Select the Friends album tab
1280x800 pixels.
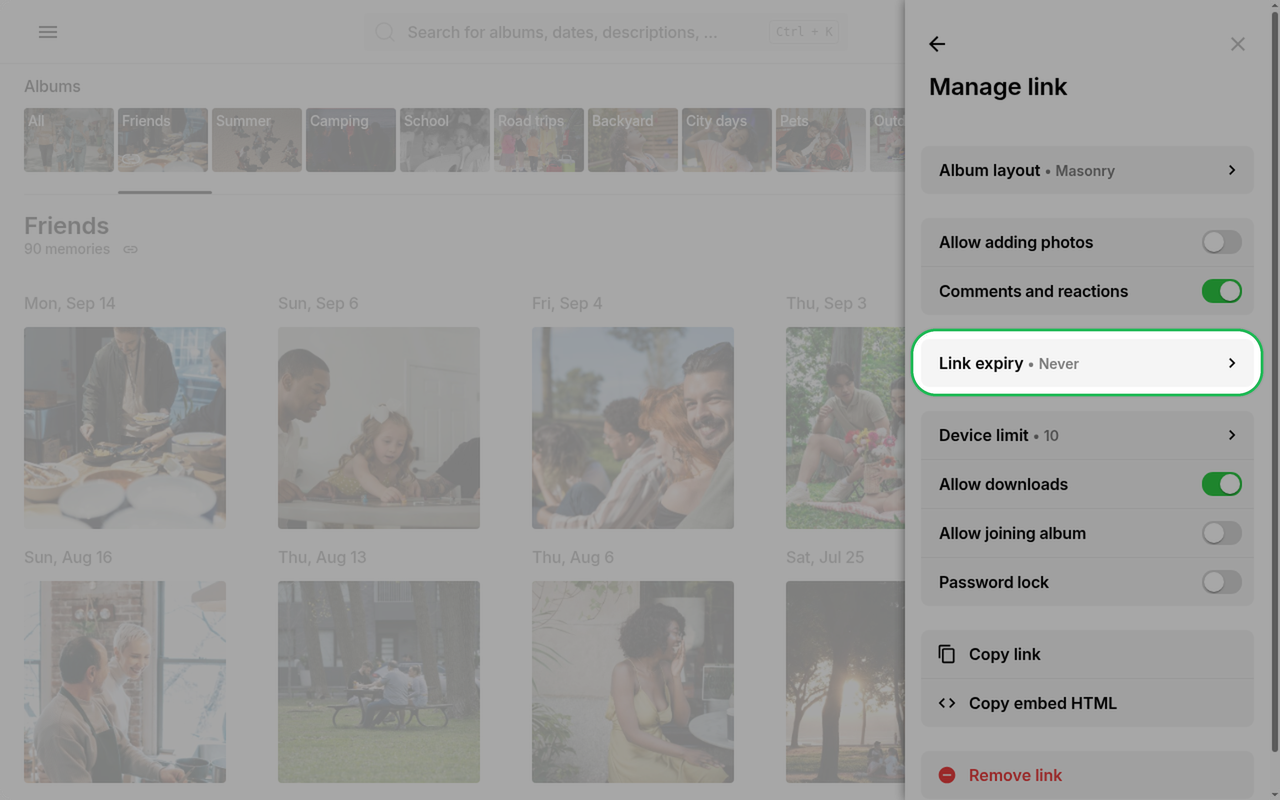click(x=163, y=140)
